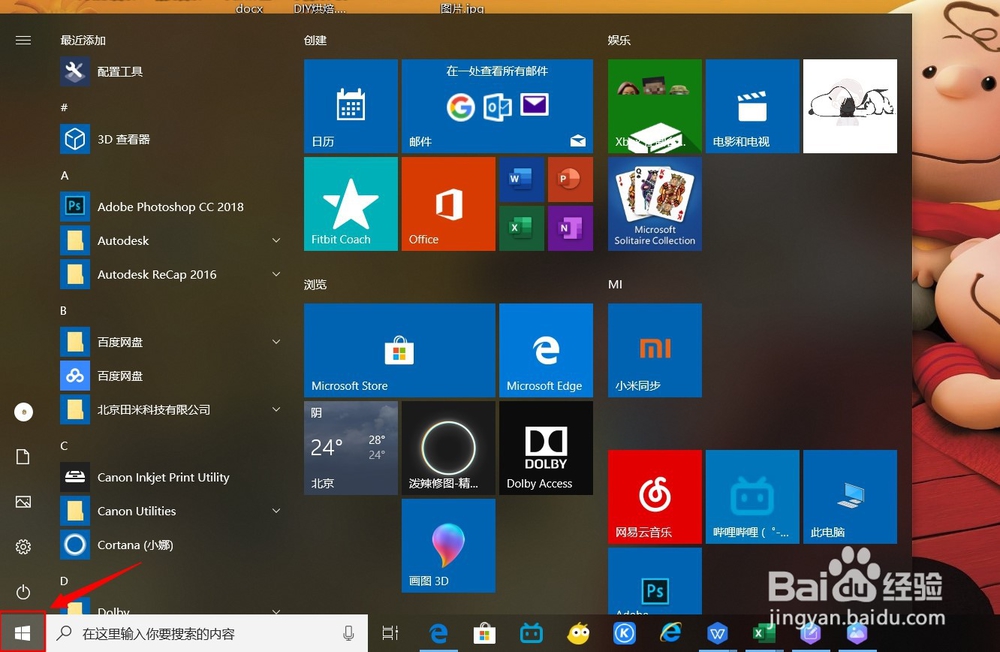
Task: Open Edge from the taskbar
Action: click(x=439, y=633)
